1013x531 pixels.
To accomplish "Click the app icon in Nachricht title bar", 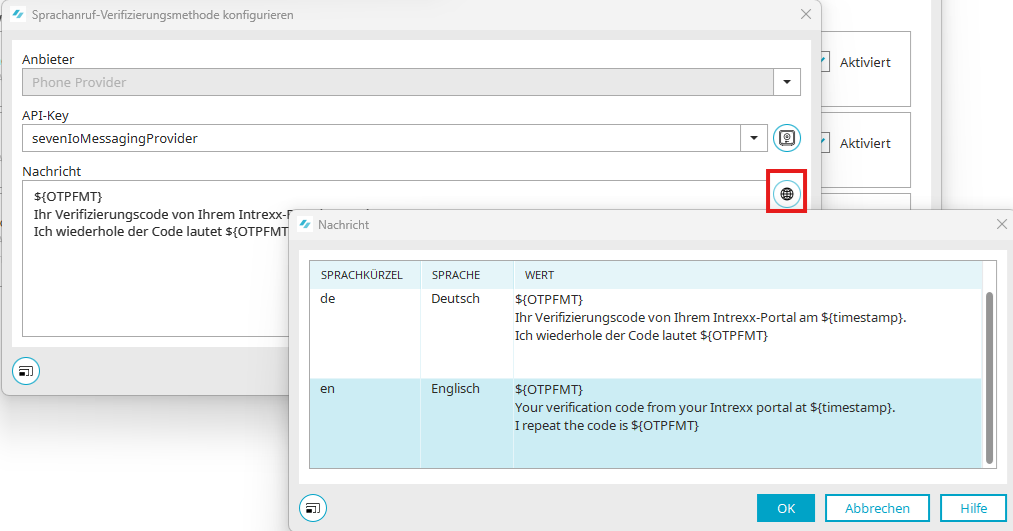I will (x=304, y=225).
